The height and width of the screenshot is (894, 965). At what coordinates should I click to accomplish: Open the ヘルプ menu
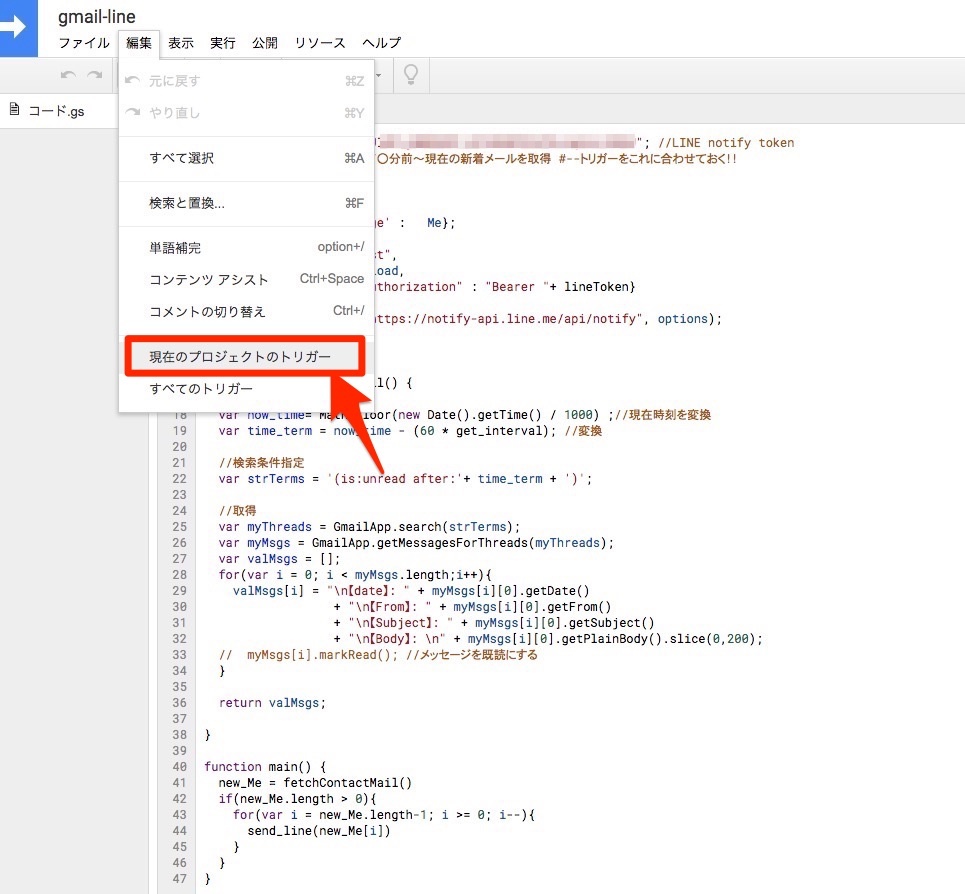point(382,43)
